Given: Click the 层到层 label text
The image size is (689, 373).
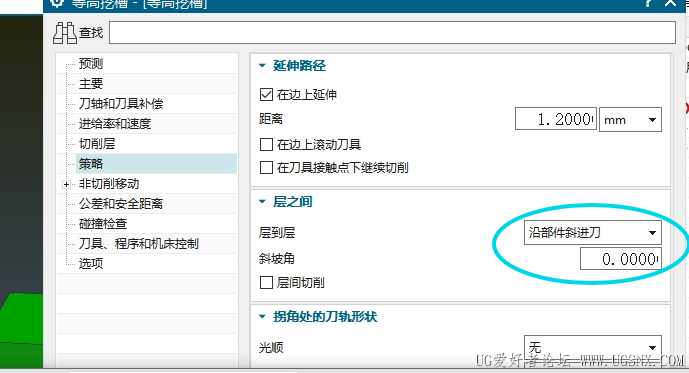Looking at the screenshot, I should 277,232.
